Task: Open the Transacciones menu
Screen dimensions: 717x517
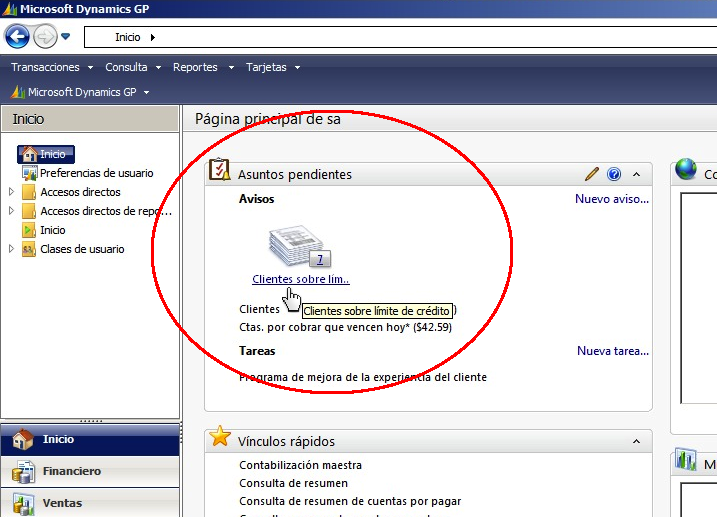Action: click(x=52, y=67)
